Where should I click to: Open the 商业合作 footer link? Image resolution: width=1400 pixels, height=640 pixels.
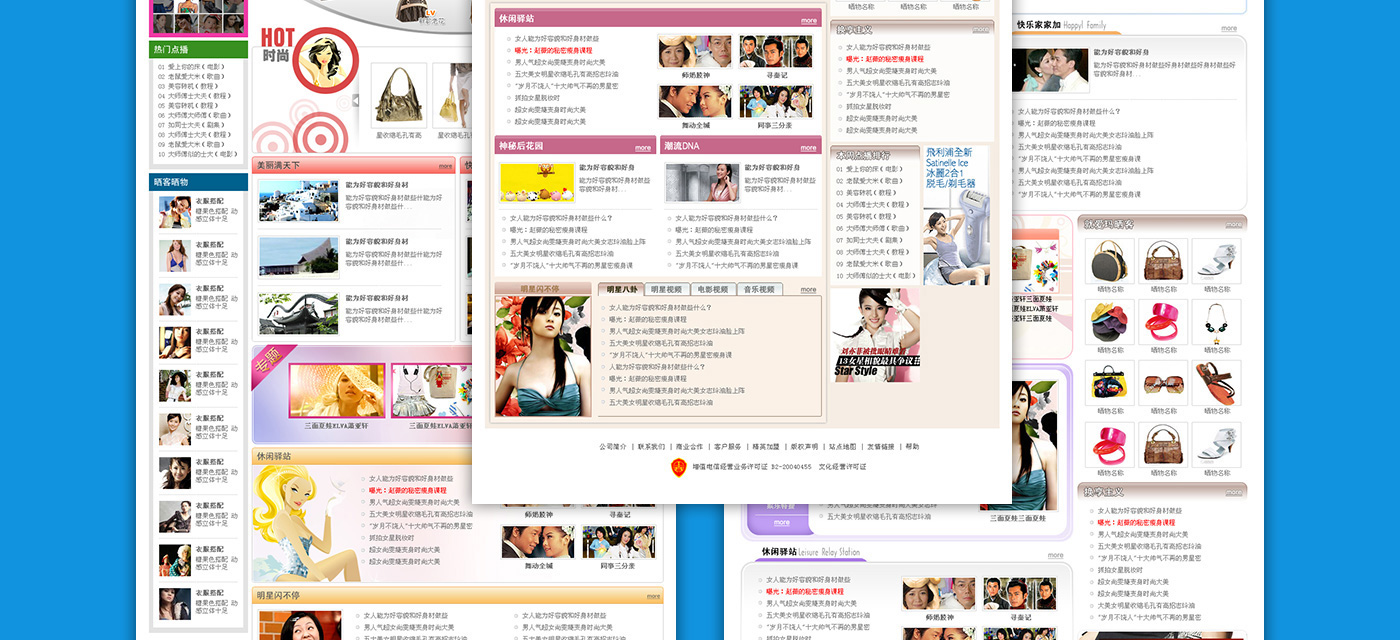689,447
